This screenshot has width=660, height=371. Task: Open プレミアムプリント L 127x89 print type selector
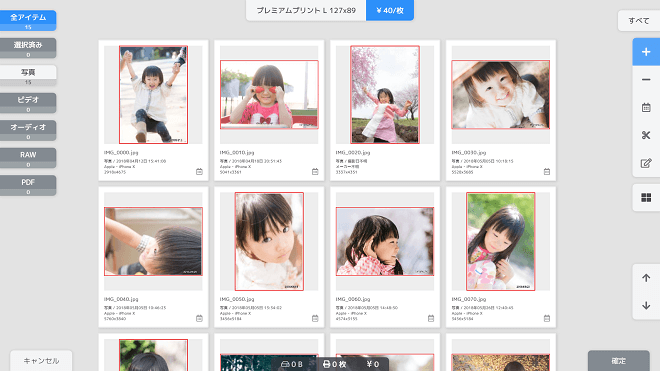click(x=306, y=10)
